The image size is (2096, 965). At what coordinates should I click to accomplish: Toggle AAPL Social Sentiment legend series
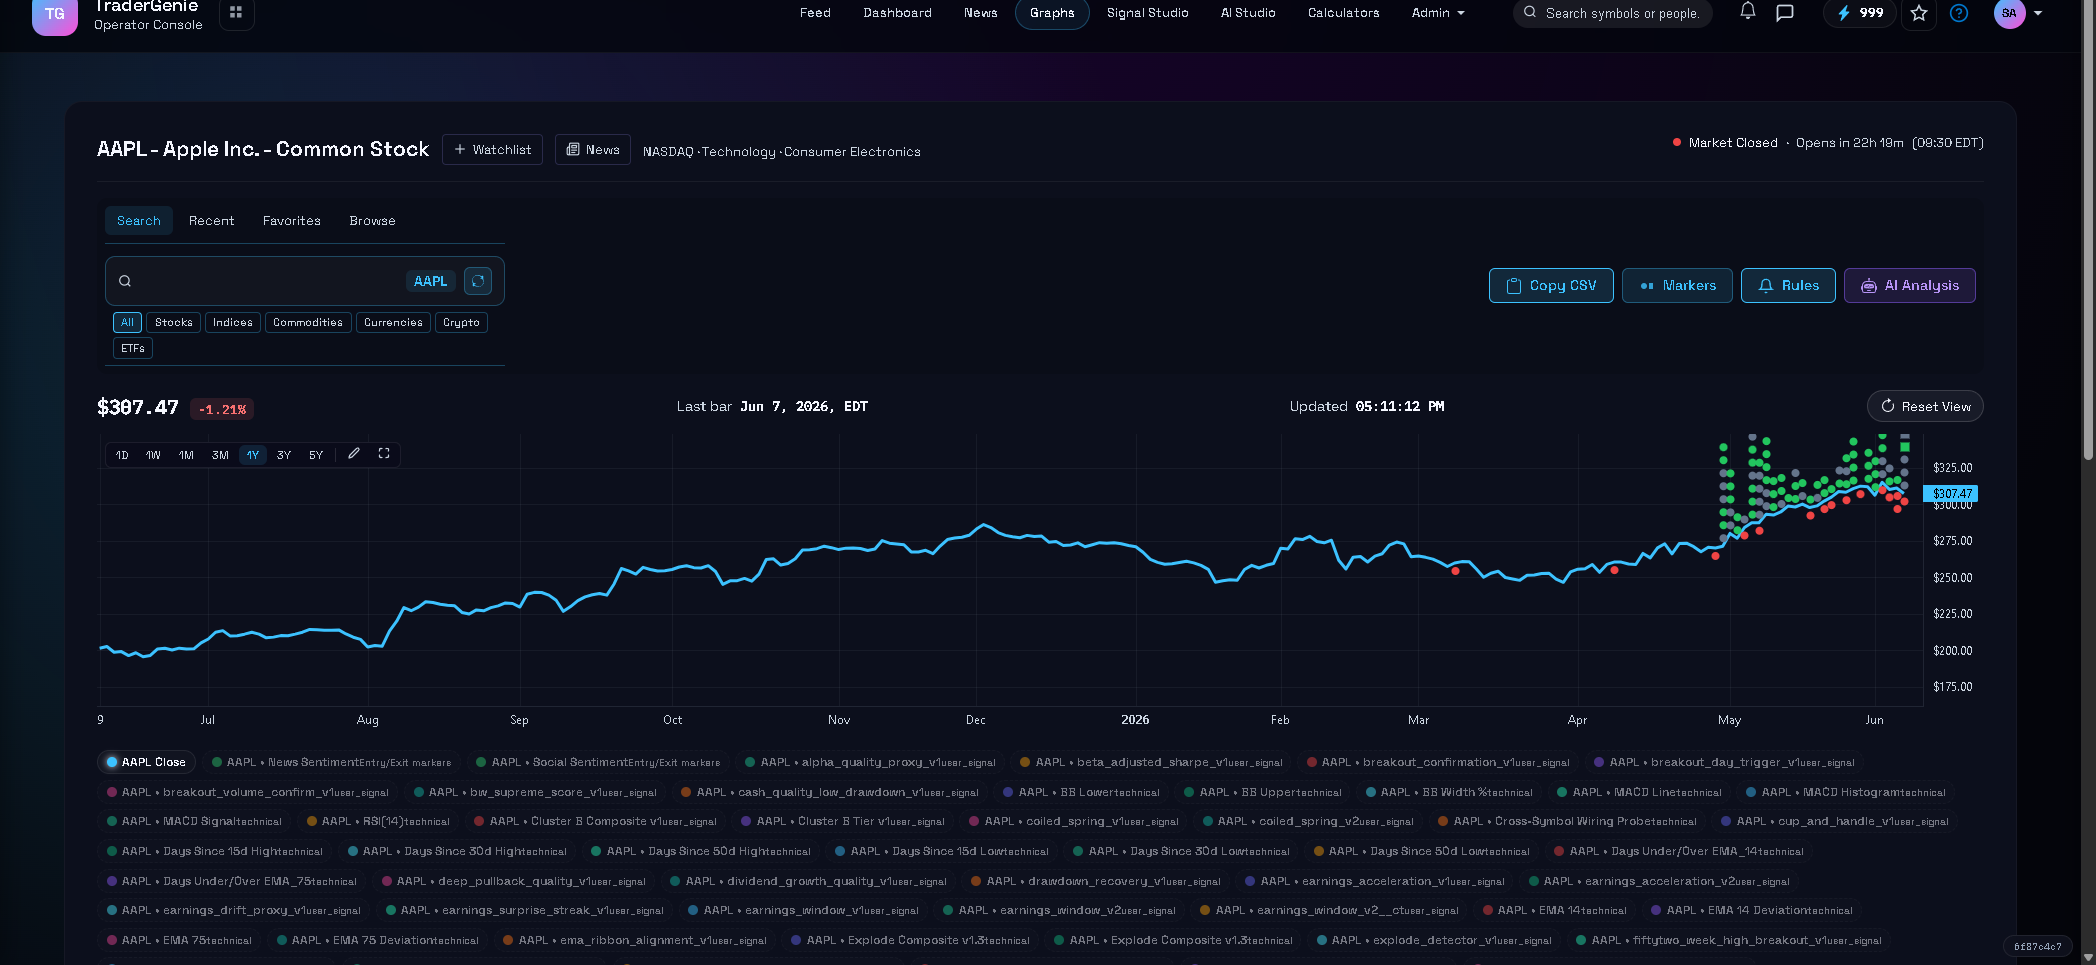click(598, 762)
